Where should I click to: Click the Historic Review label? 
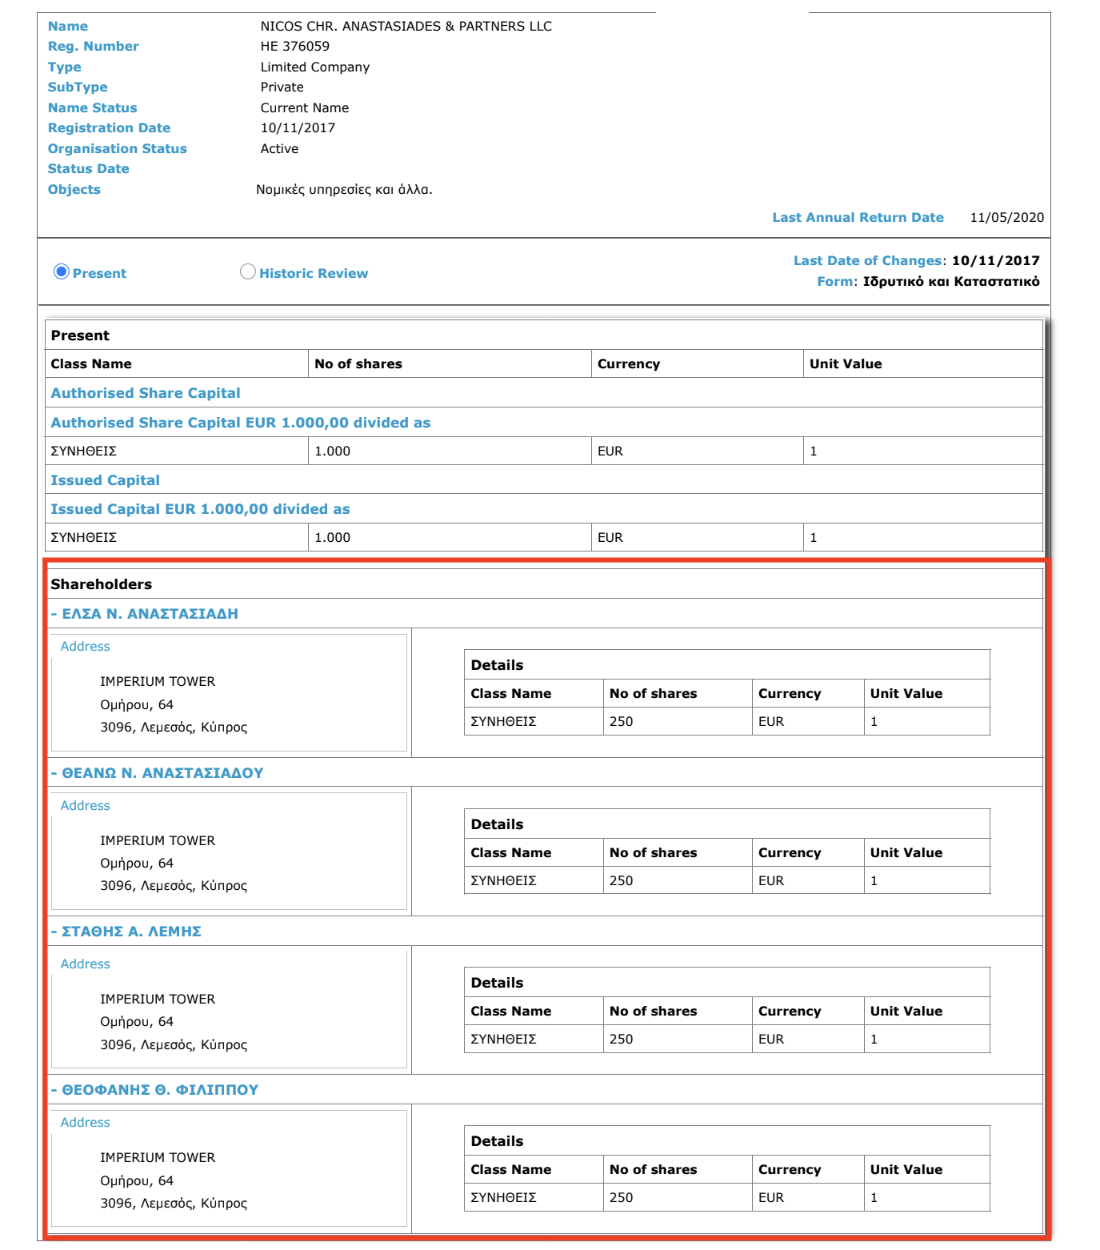(x=313, y=273)
